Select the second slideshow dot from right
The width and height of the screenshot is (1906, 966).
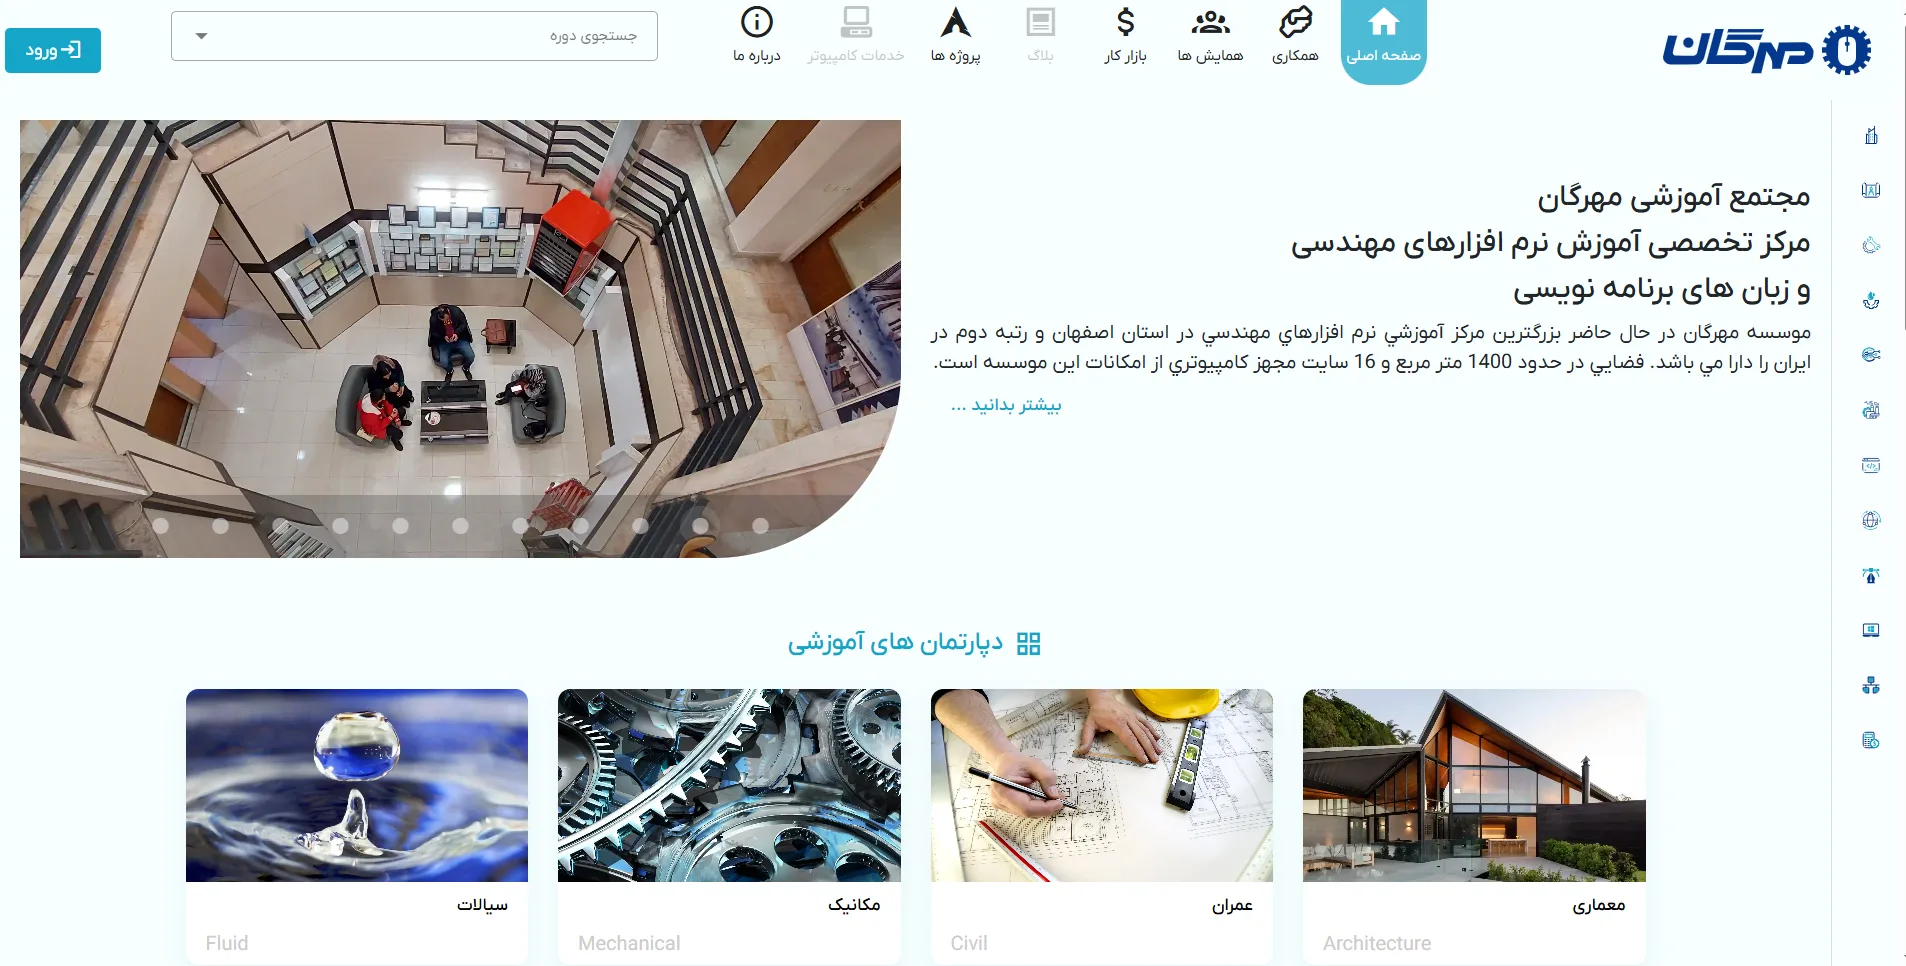700,525
